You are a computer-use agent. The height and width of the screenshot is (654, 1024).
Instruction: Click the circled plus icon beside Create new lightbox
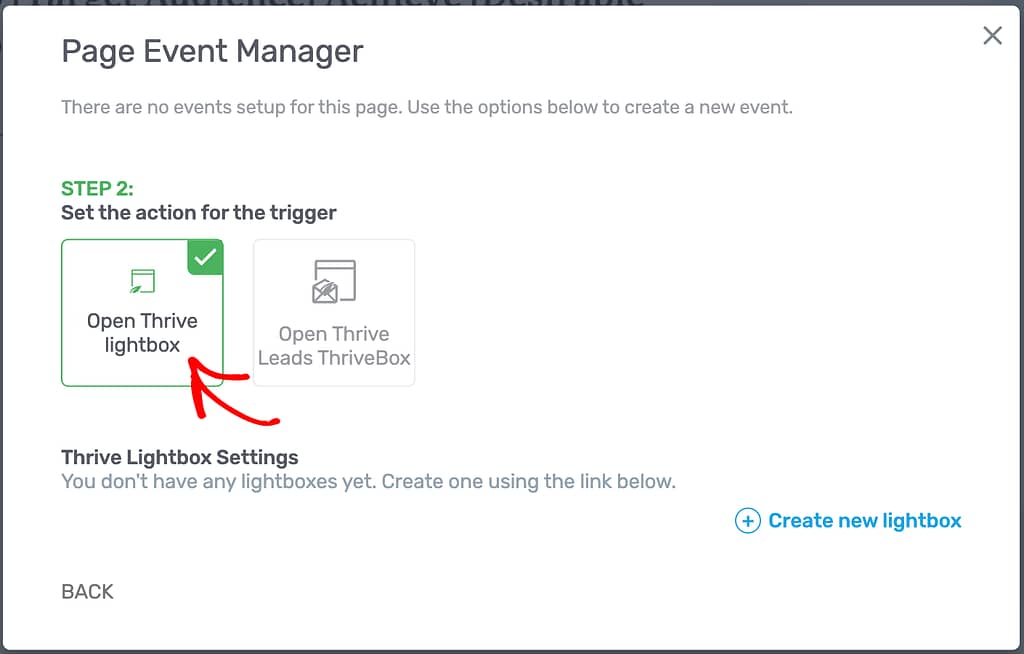pos(748,521)
